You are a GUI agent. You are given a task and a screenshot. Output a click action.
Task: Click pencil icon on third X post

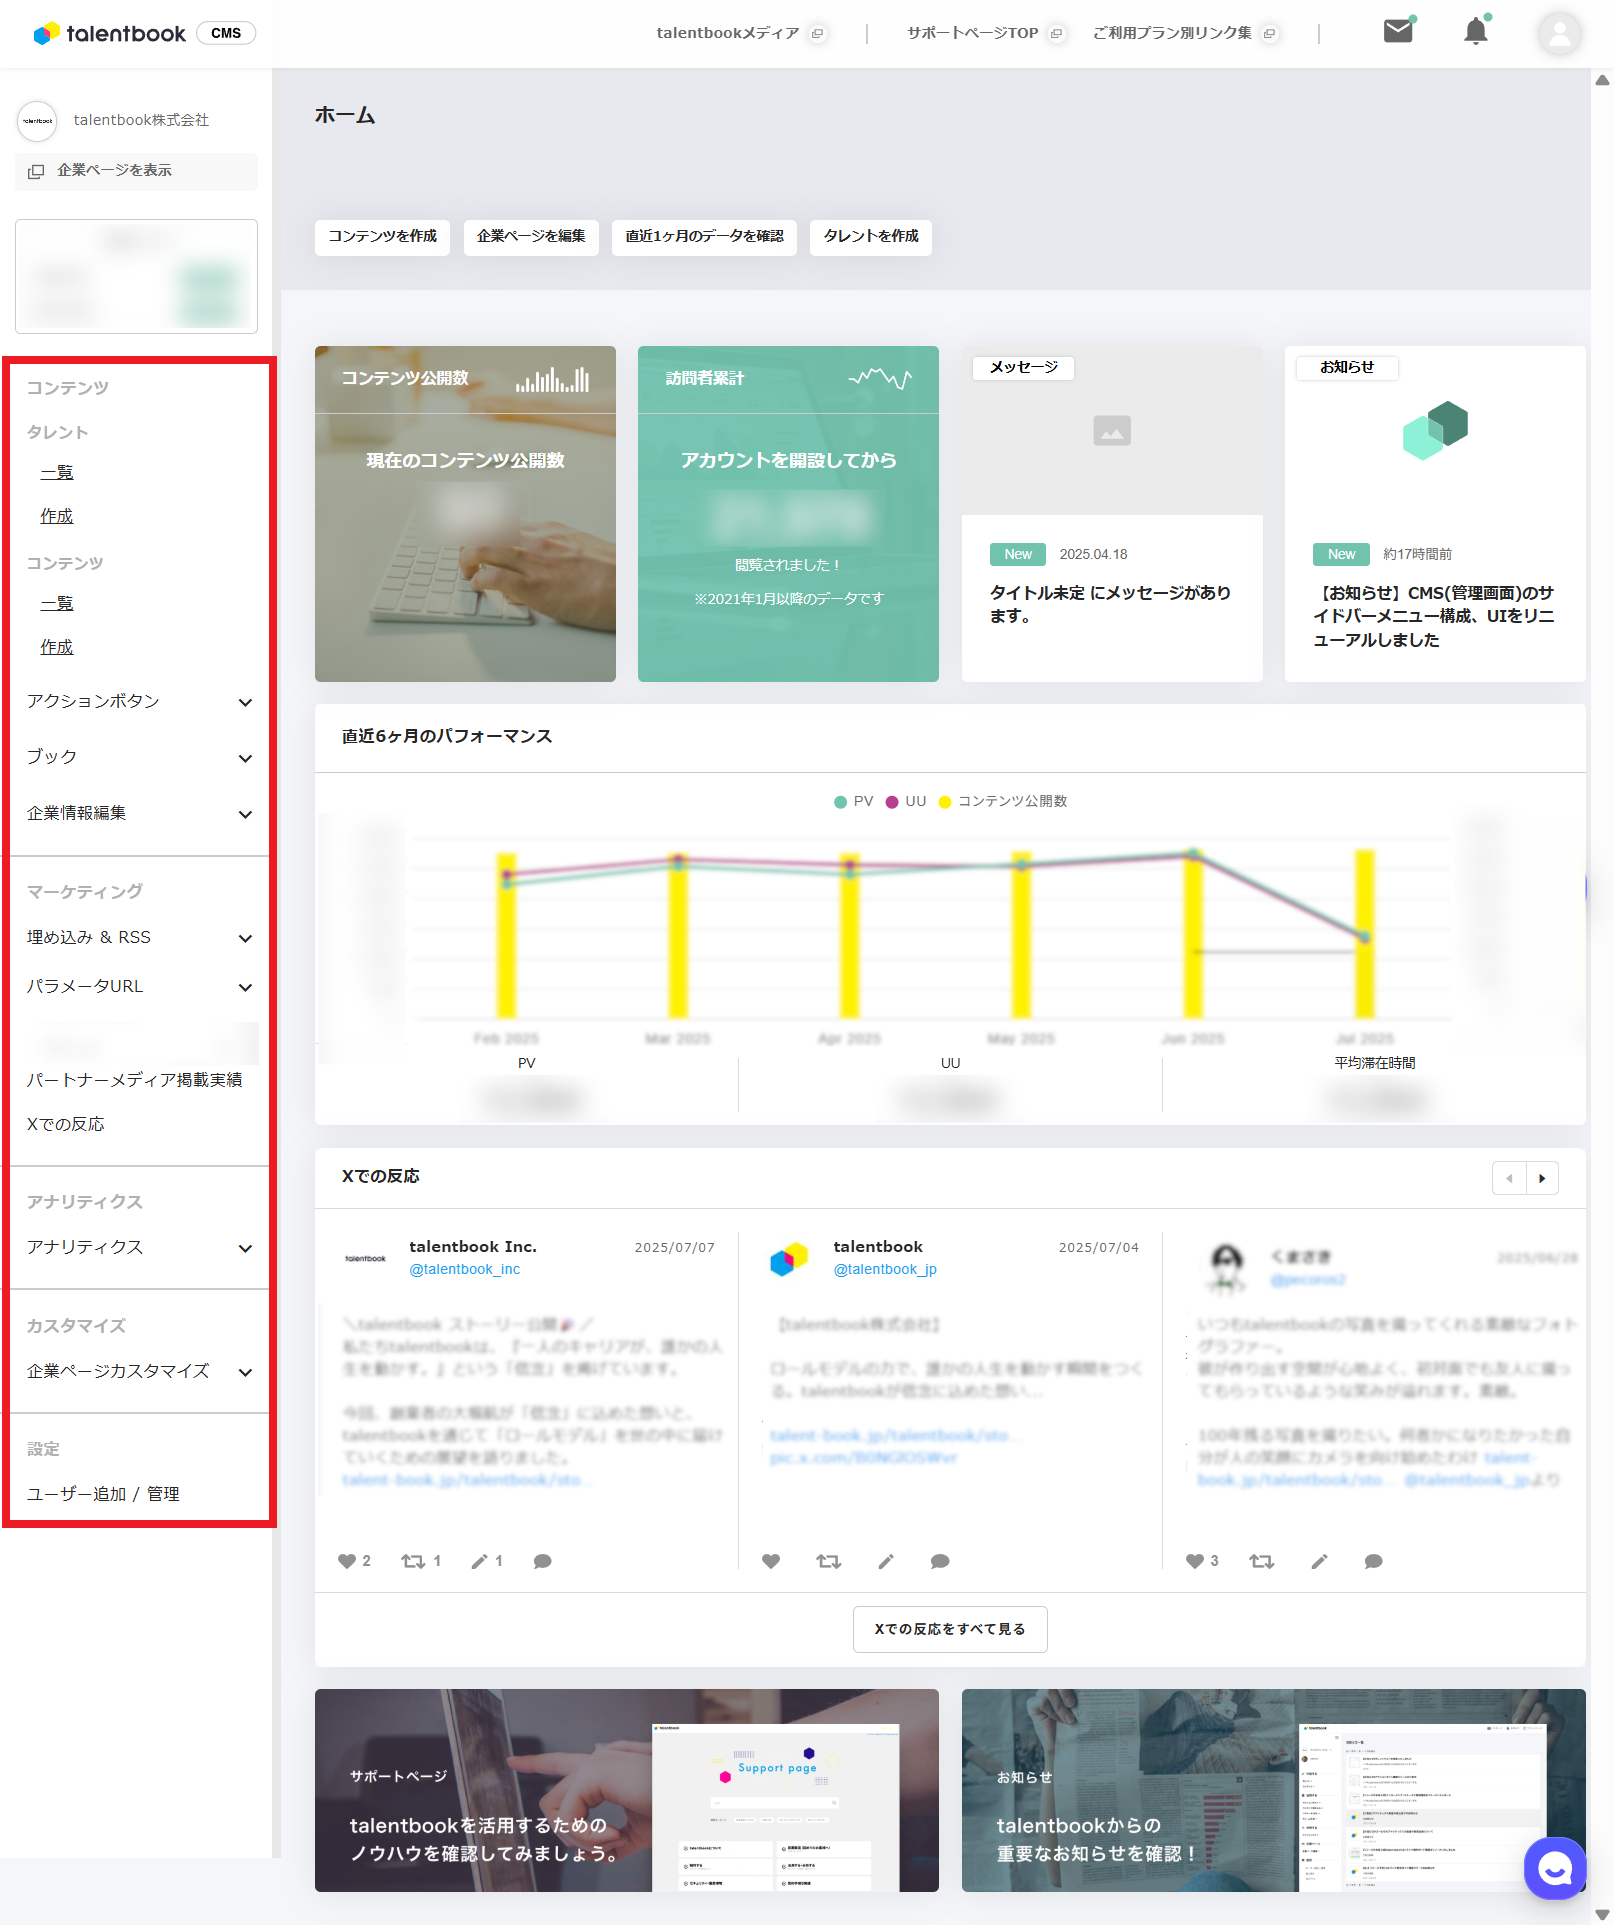pos(1320,1561)
